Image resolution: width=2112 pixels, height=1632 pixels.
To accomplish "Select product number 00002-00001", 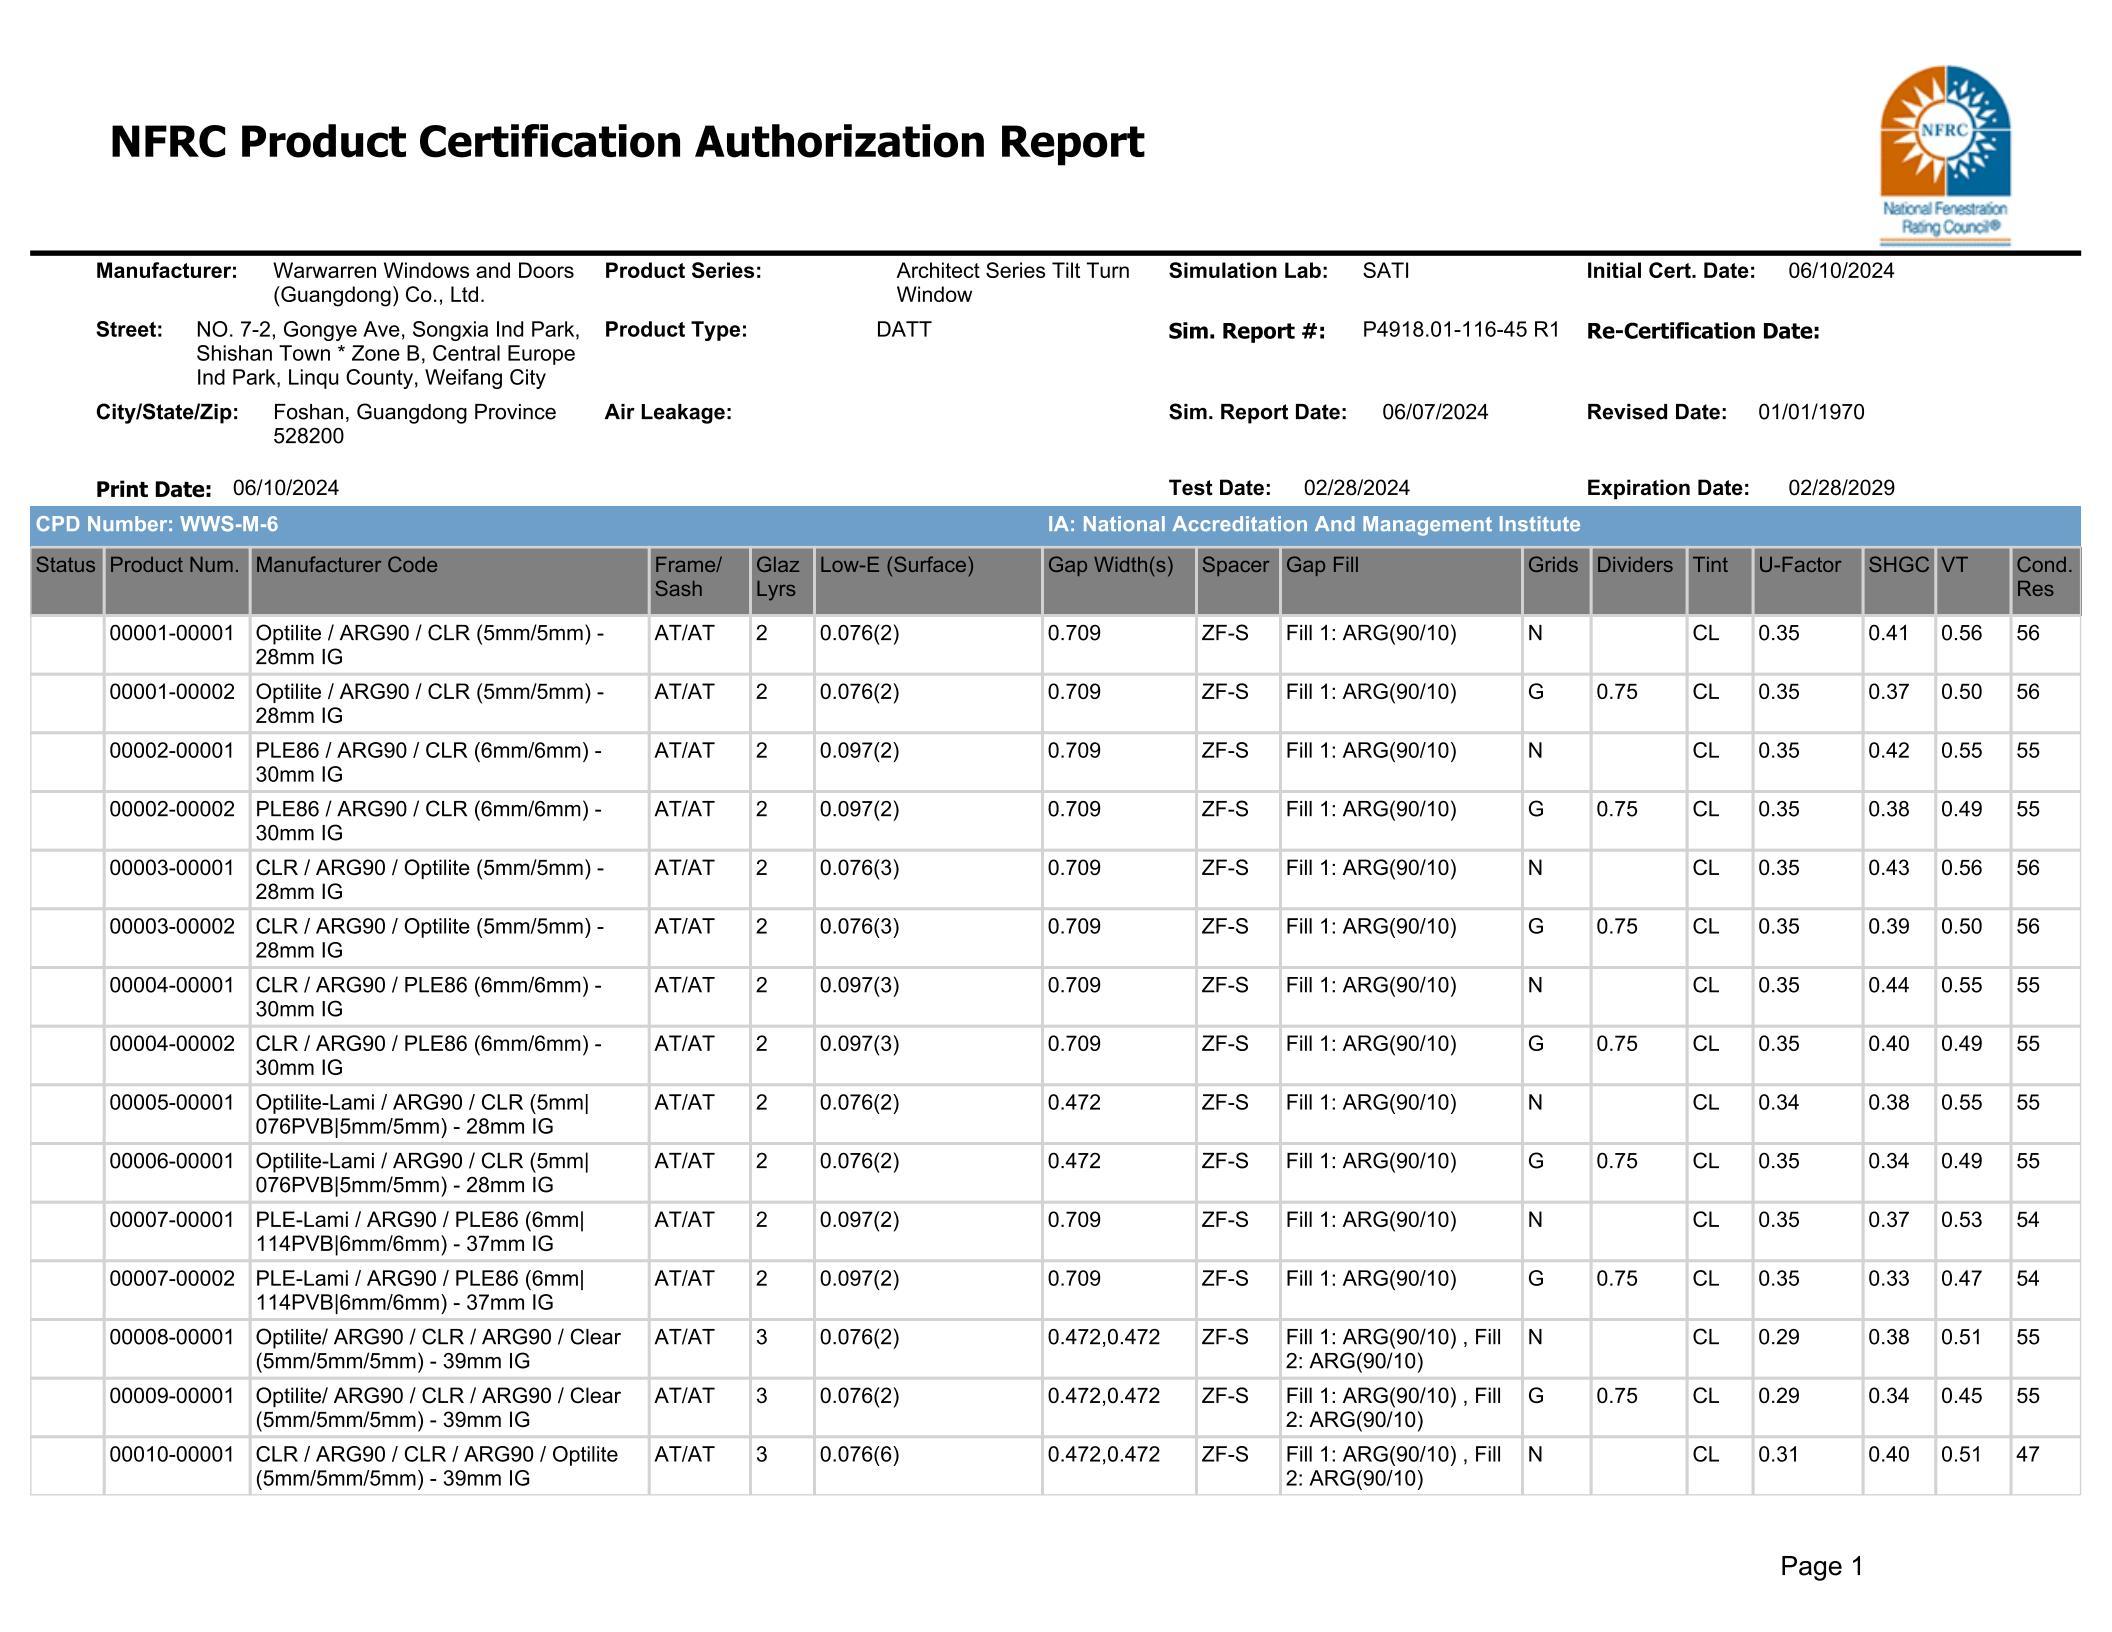I will tap(172, 751).
